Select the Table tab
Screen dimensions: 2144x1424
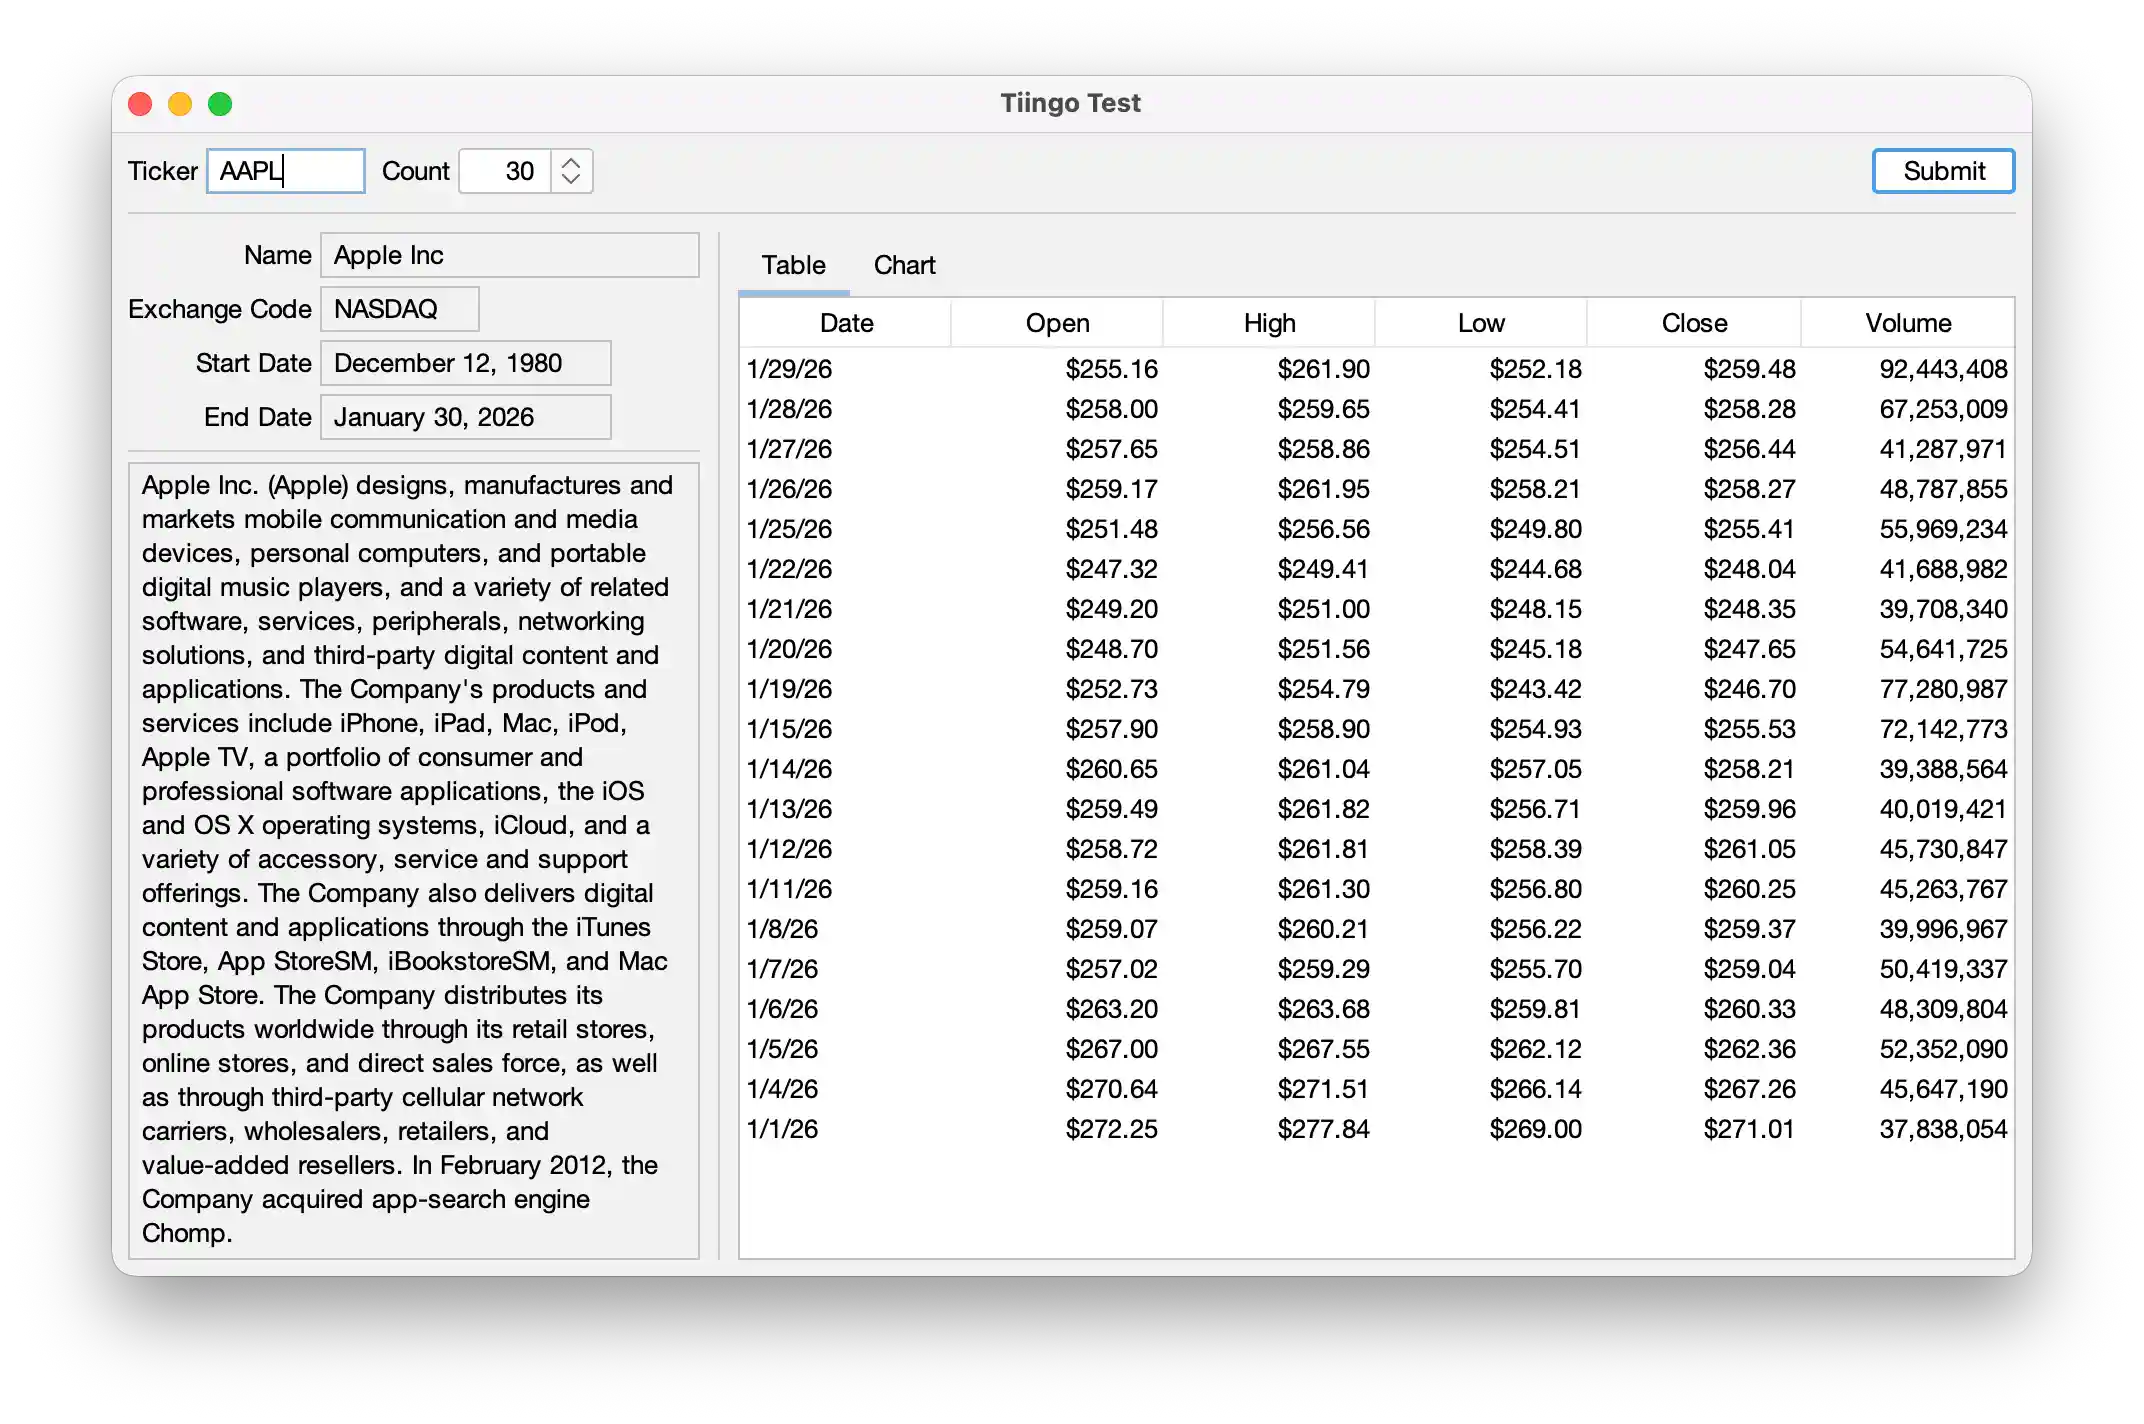[793, 265]
